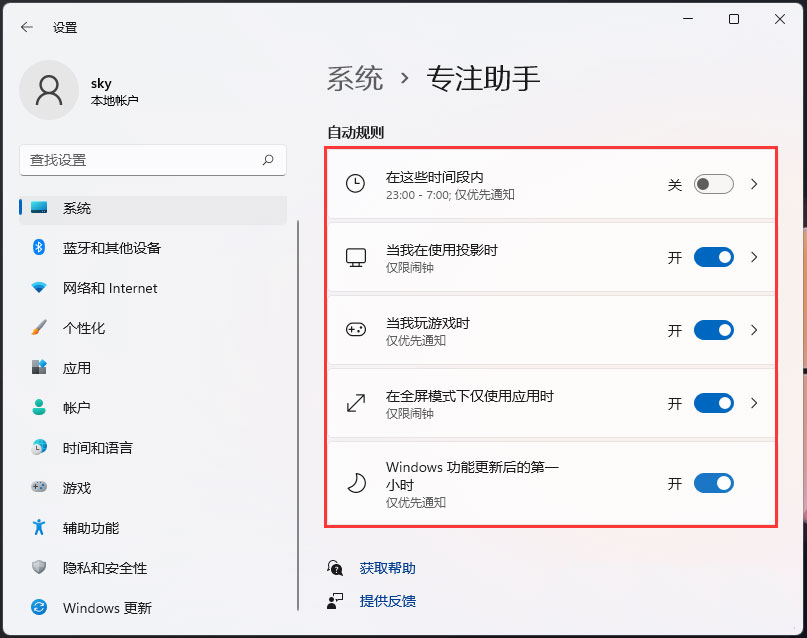Click the search magnifier icon
Viewport: 807px width, 638px height.
tap(268, 160)
